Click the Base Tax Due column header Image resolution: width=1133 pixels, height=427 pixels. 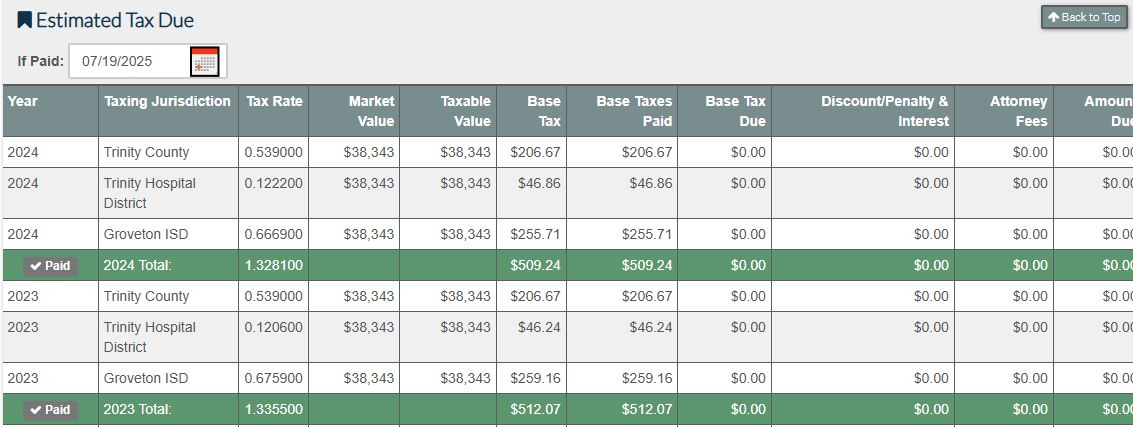[735, 111]
